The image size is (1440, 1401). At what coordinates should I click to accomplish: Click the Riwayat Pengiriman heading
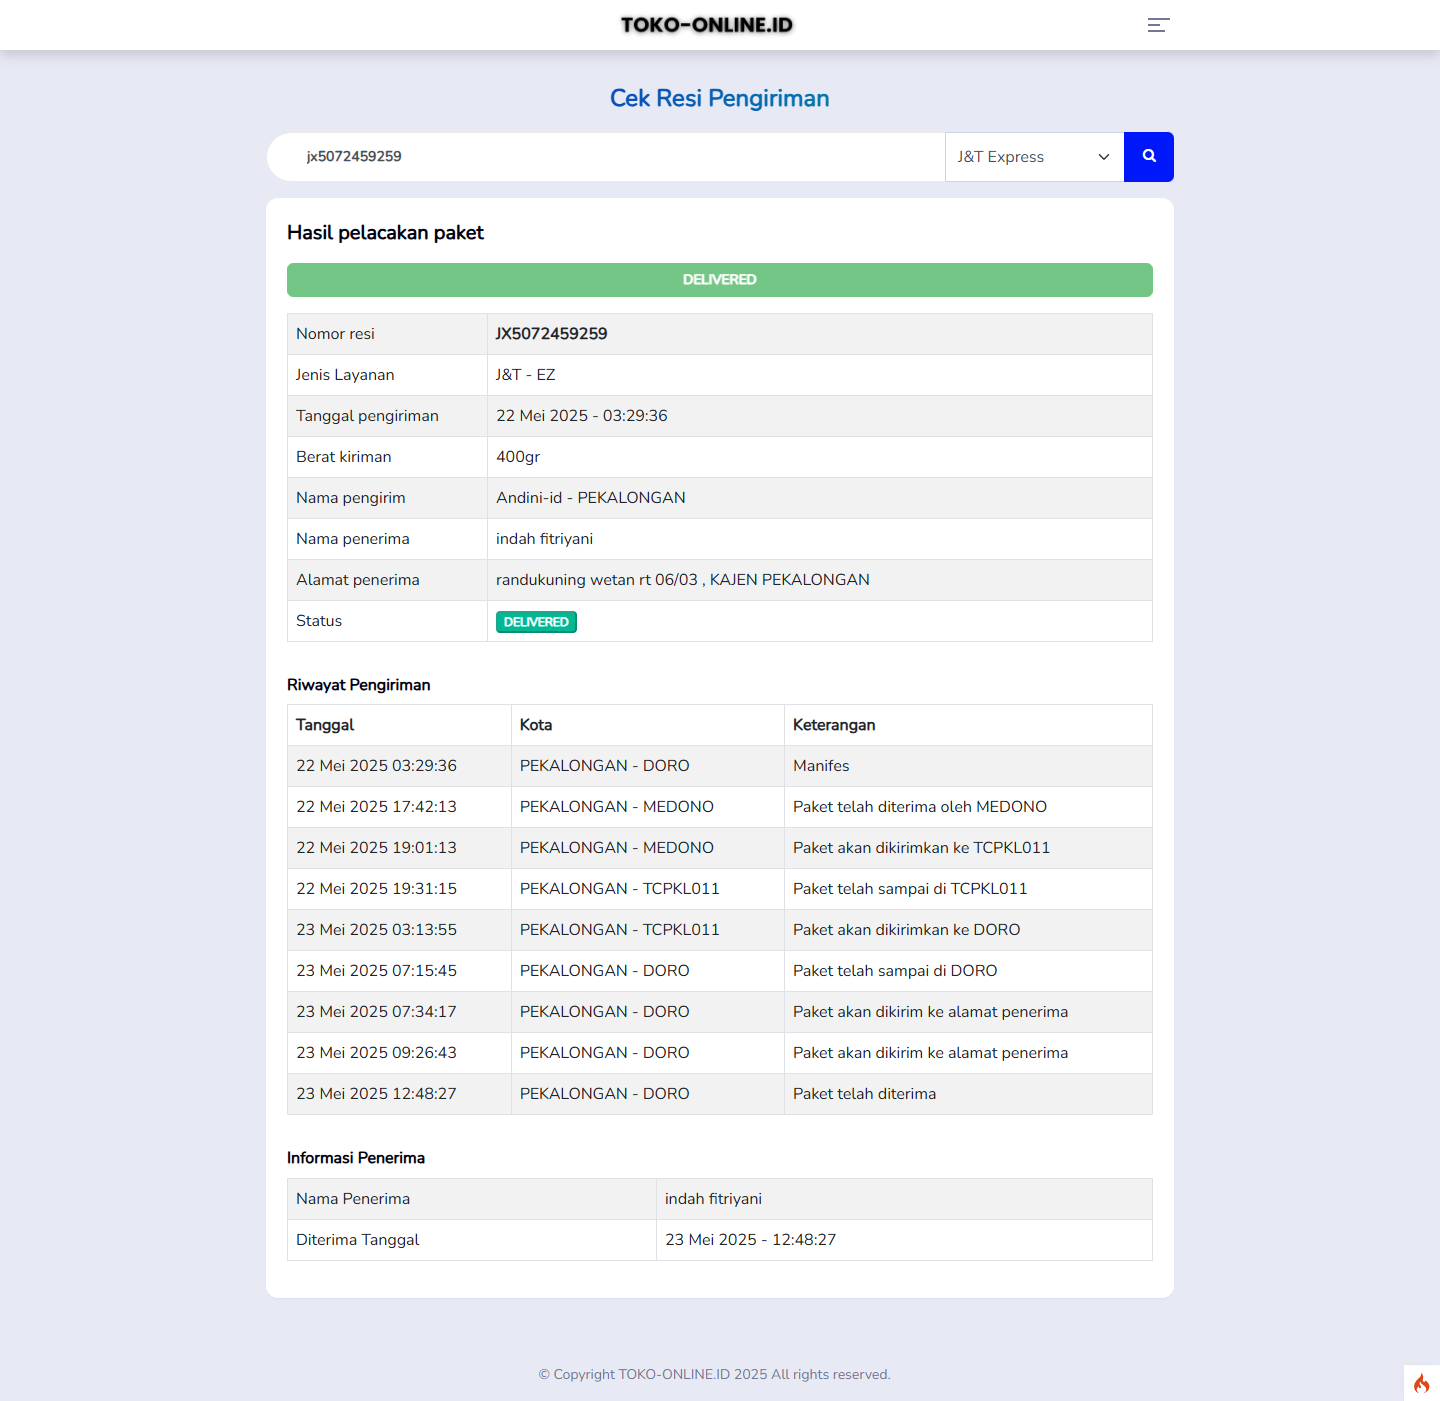coord(359,685)
